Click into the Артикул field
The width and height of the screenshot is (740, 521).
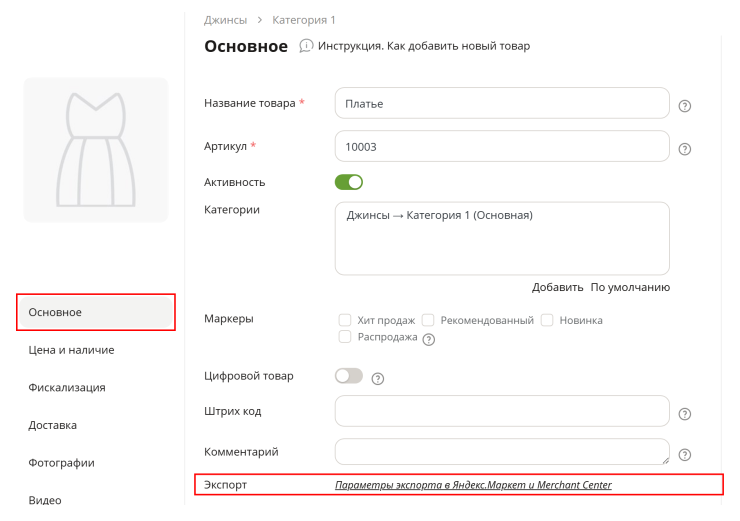502,146
